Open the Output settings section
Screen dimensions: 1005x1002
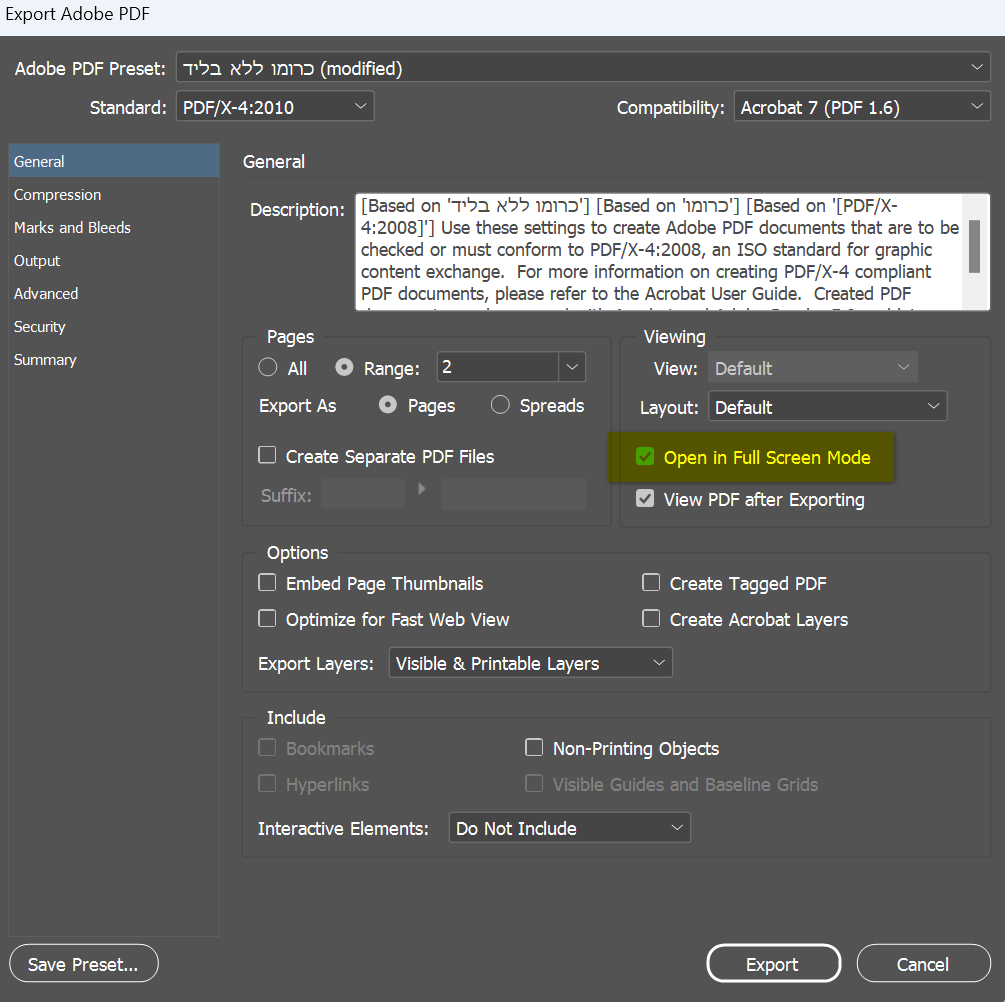pyautogui.click(x=37, y=261)
